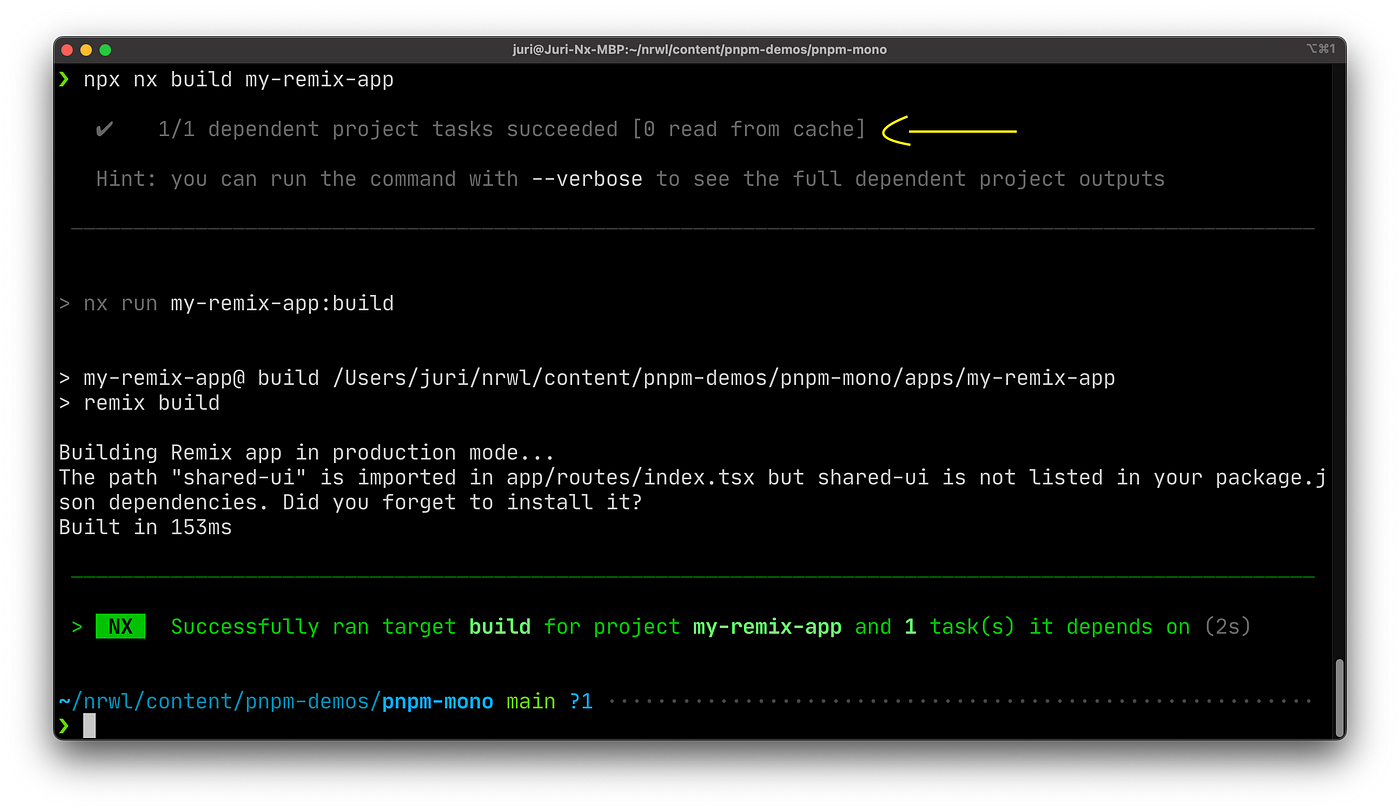Image resolution: width=1400 pixels, height=811 pixels.
Task: Select the Built in 153ms text
Action: click(x=145, y=527)
